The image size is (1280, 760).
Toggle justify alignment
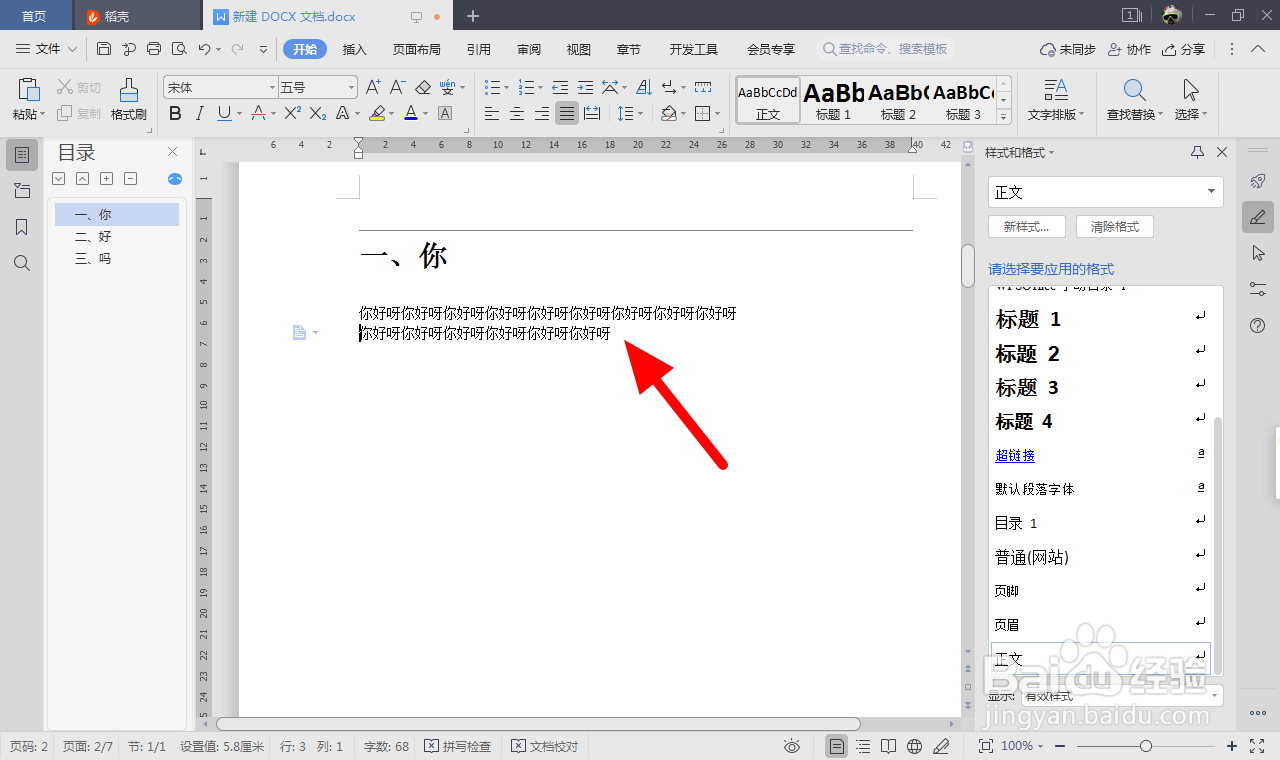567,113
